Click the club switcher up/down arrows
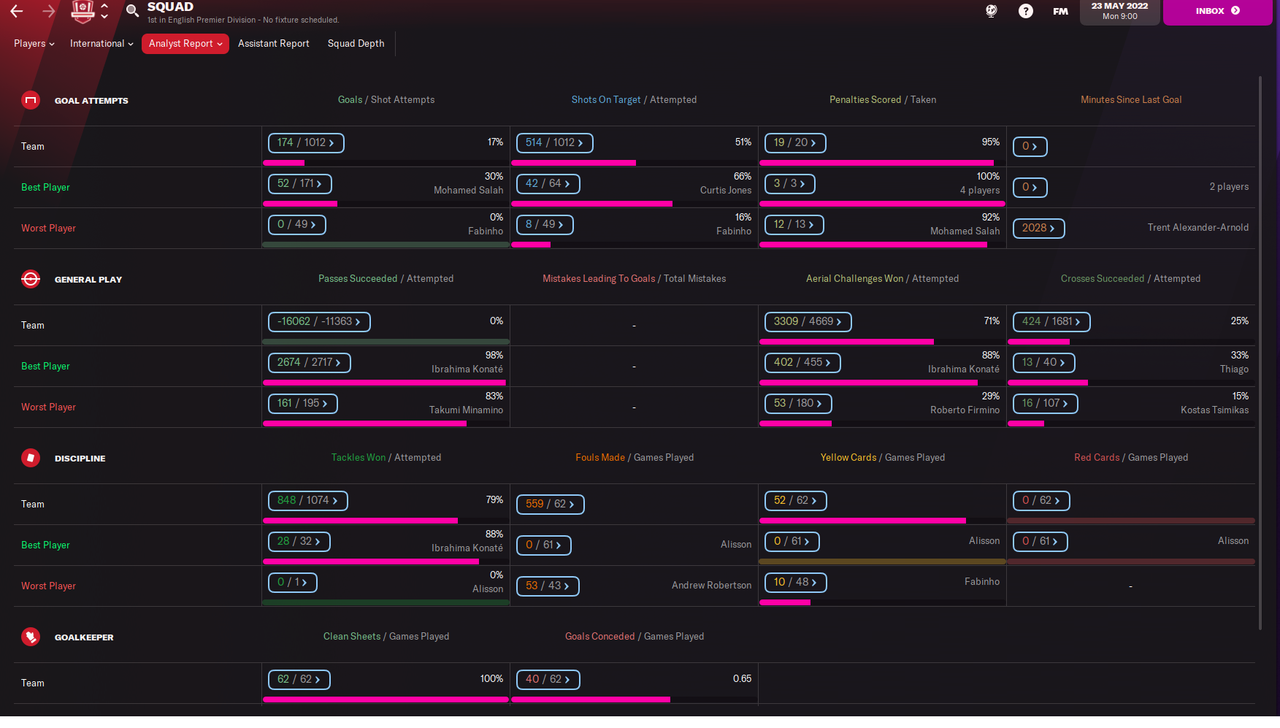This screenshot has height=728, width=1280. (105, 11)
